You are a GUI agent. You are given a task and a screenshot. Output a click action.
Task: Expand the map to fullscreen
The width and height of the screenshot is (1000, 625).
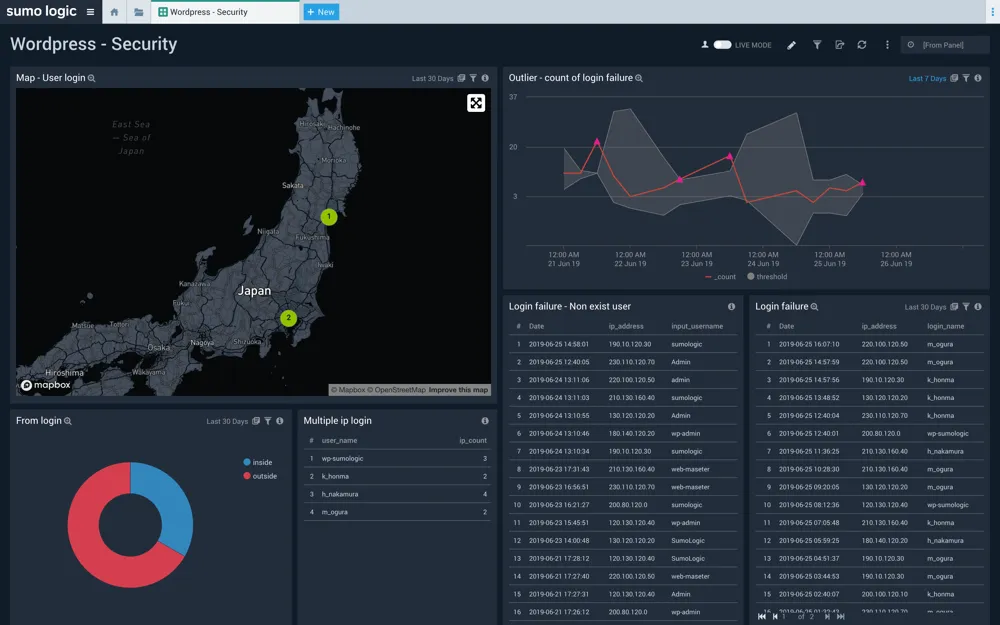pos(476,103)
